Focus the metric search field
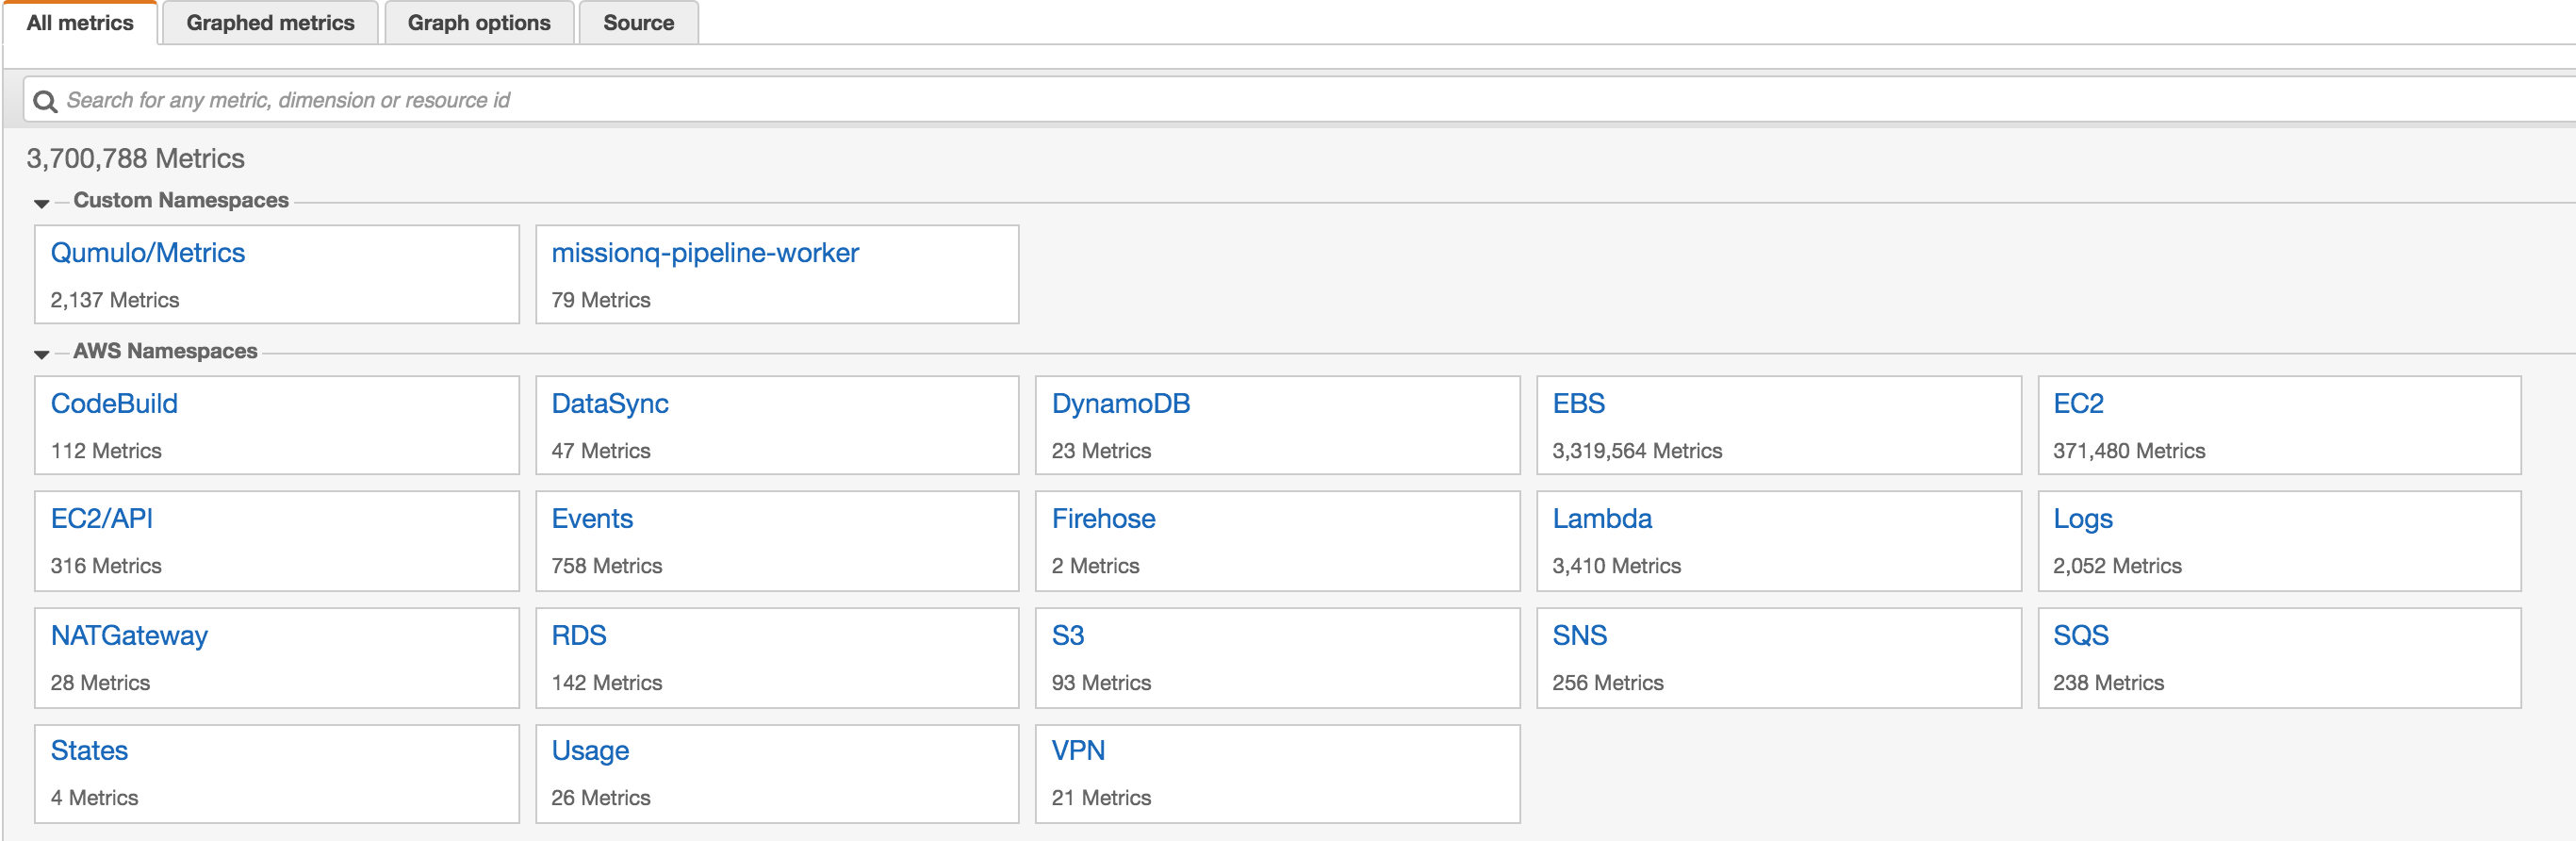Screen dimensions: 2576x841 coord(1300,100)
